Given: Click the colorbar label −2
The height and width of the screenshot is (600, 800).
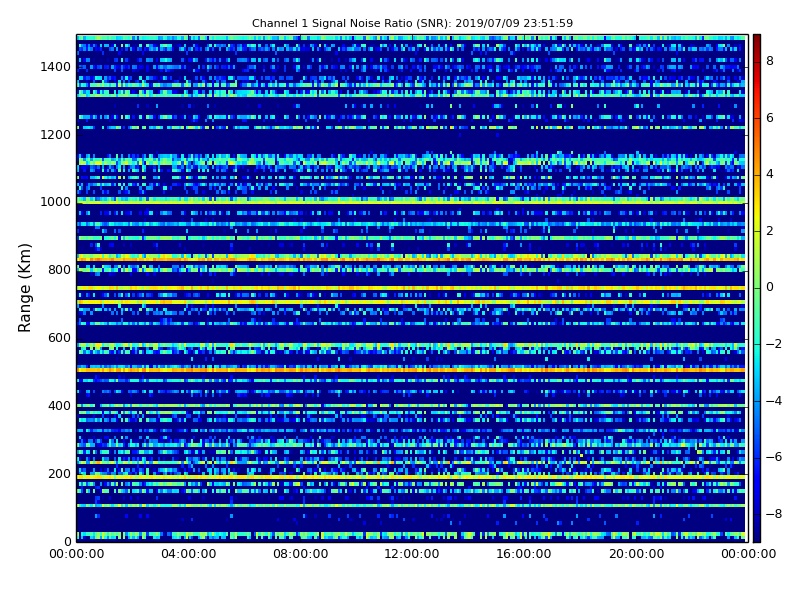Looking at the screenshot, I should [x=773, y=344].
